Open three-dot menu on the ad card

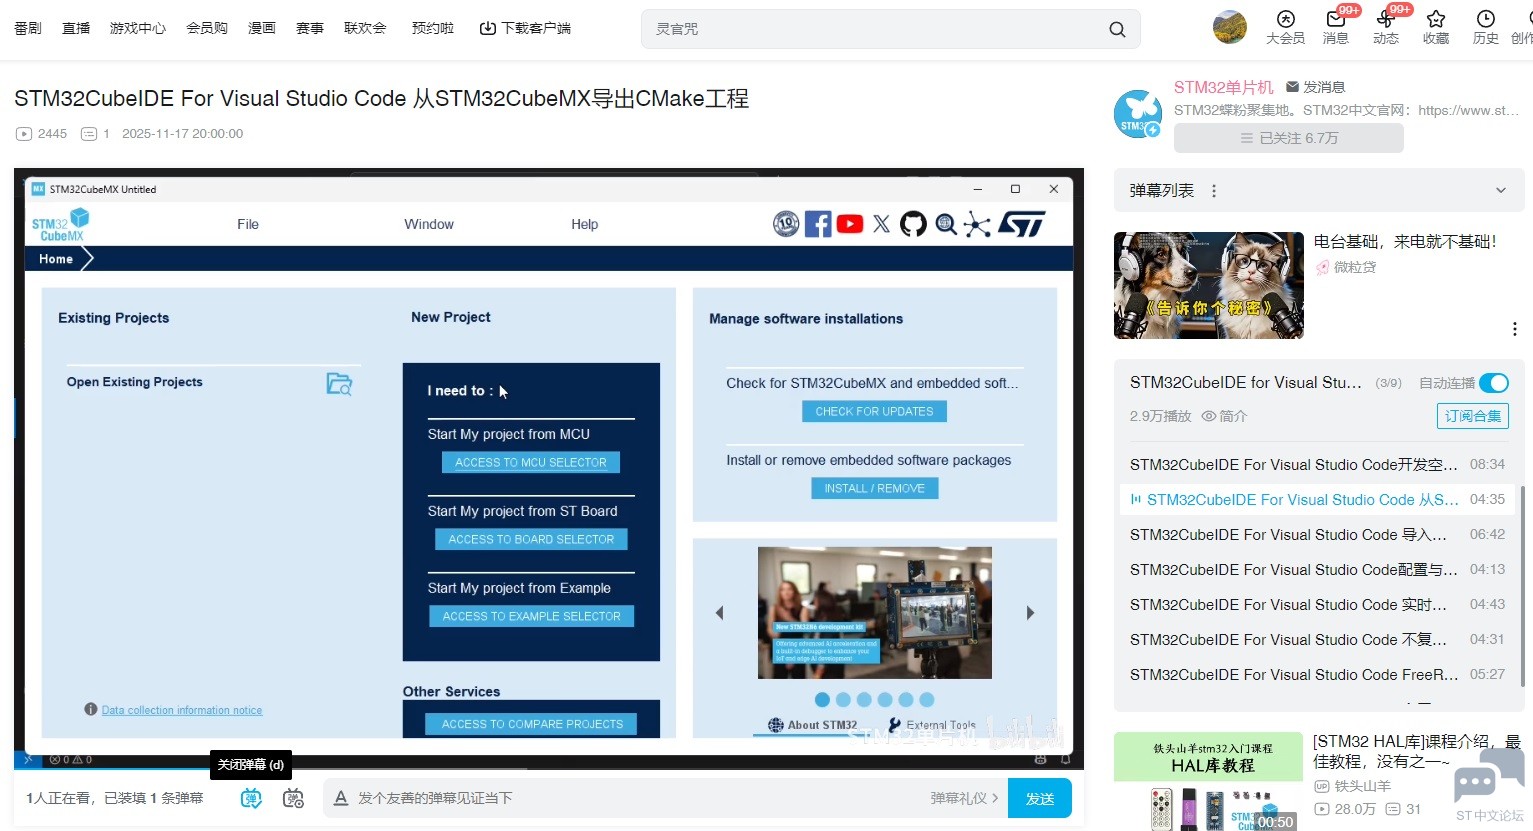[x=1514, y=329]
